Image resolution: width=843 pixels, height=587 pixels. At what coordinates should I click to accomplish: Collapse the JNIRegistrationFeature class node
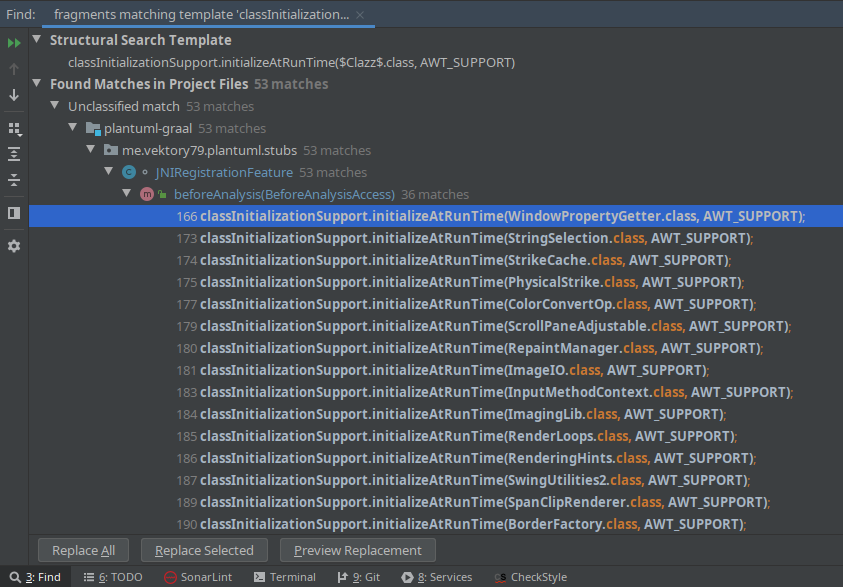(109, 171)
